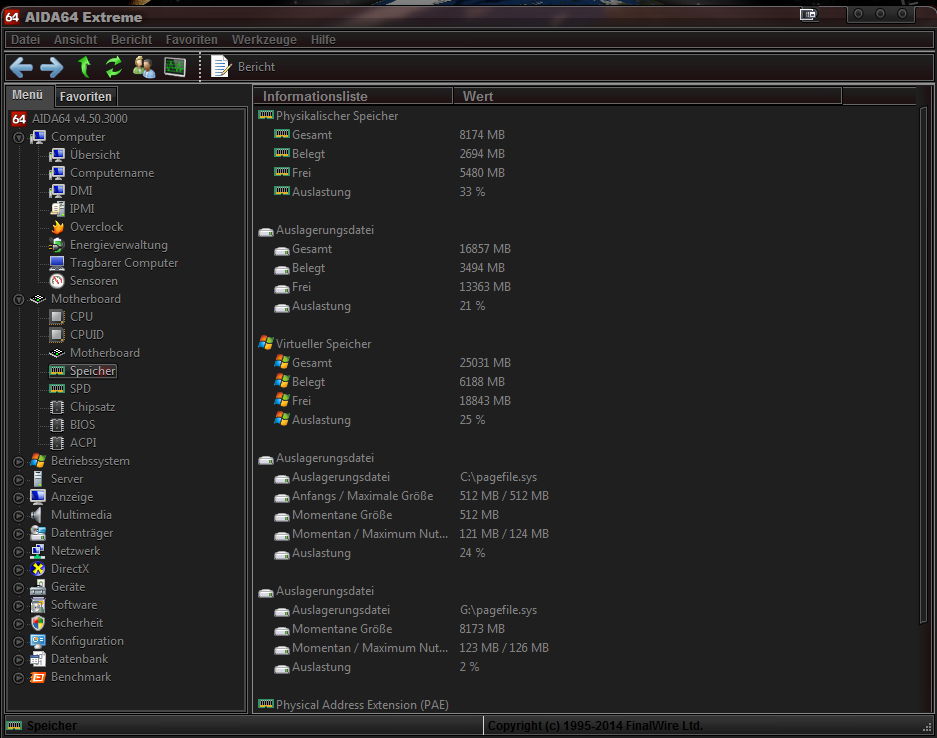Open the Hilfe menu

323,39
